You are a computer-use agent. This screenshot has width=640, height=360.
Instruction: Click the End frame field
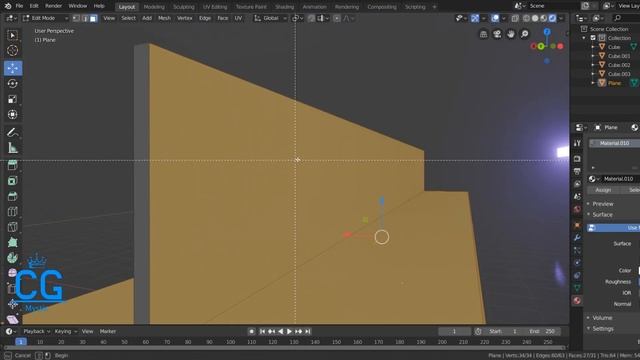tap(542, 331)
